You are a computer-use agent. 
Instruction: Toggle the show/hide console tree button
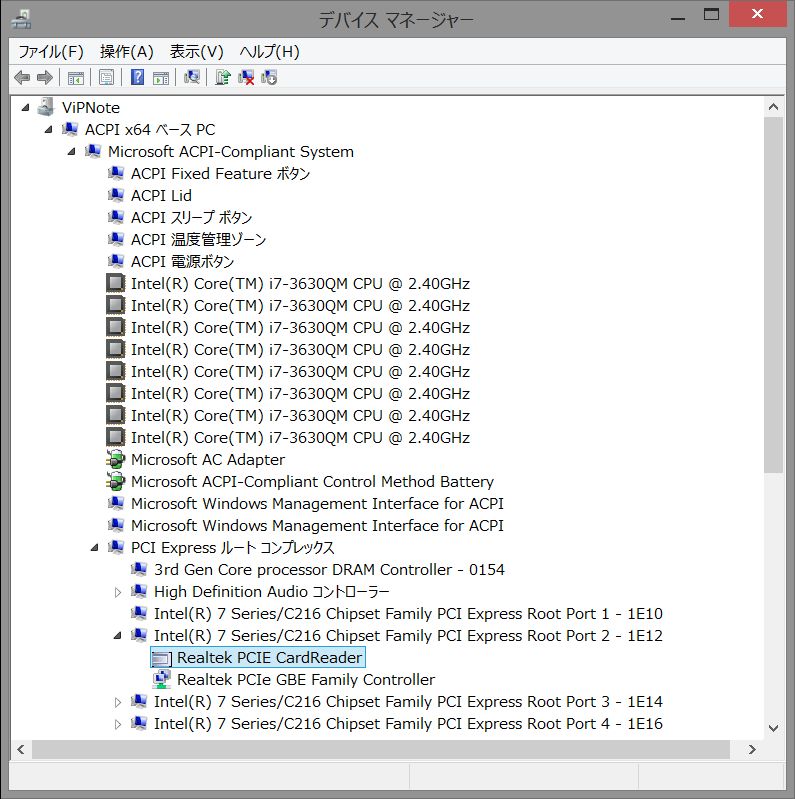click(76, 78)
